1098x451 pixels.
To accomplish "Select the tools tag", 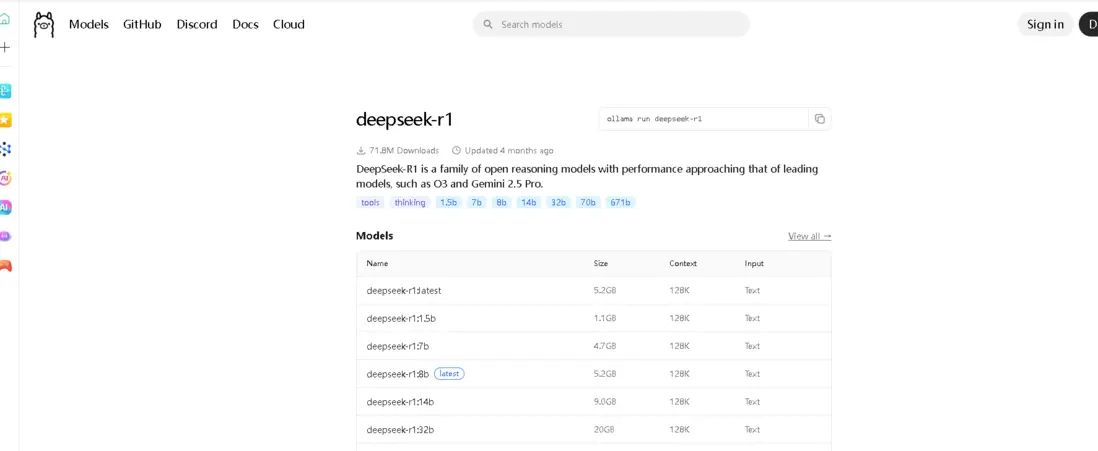I will click(370, 202).
